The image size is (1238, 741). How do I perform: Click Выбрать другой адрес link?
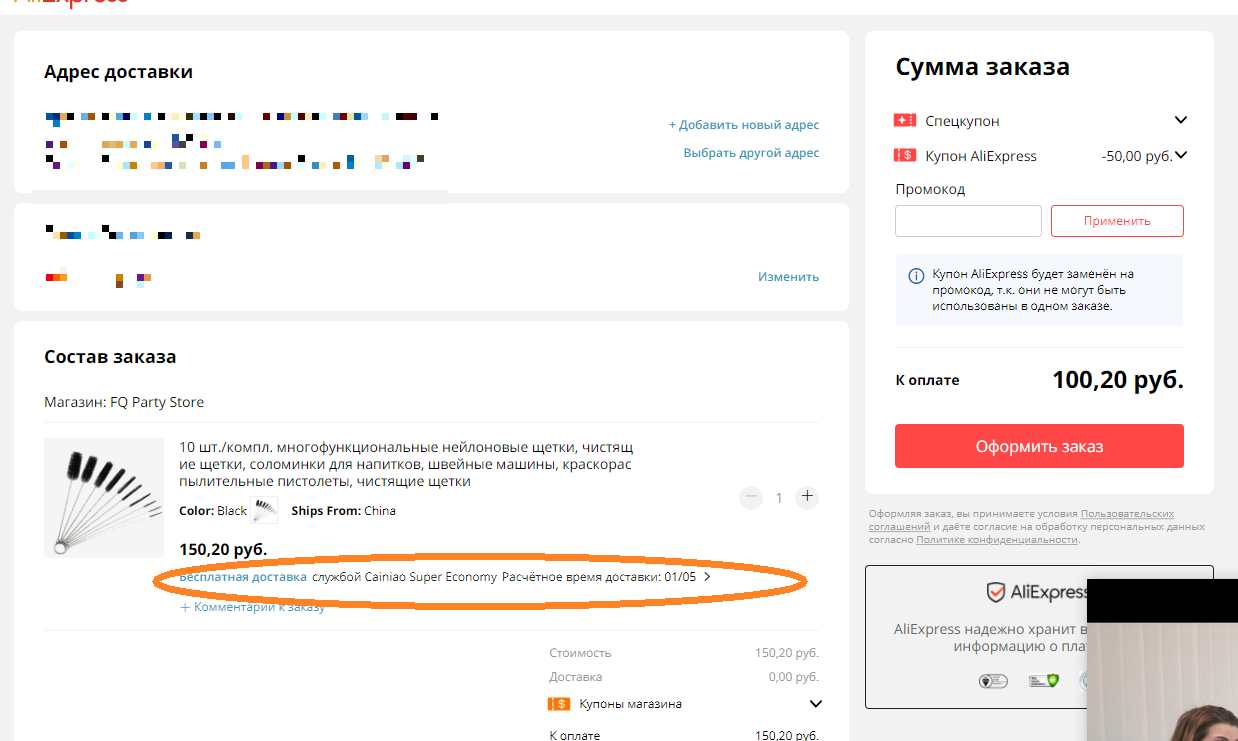(751, 153)
